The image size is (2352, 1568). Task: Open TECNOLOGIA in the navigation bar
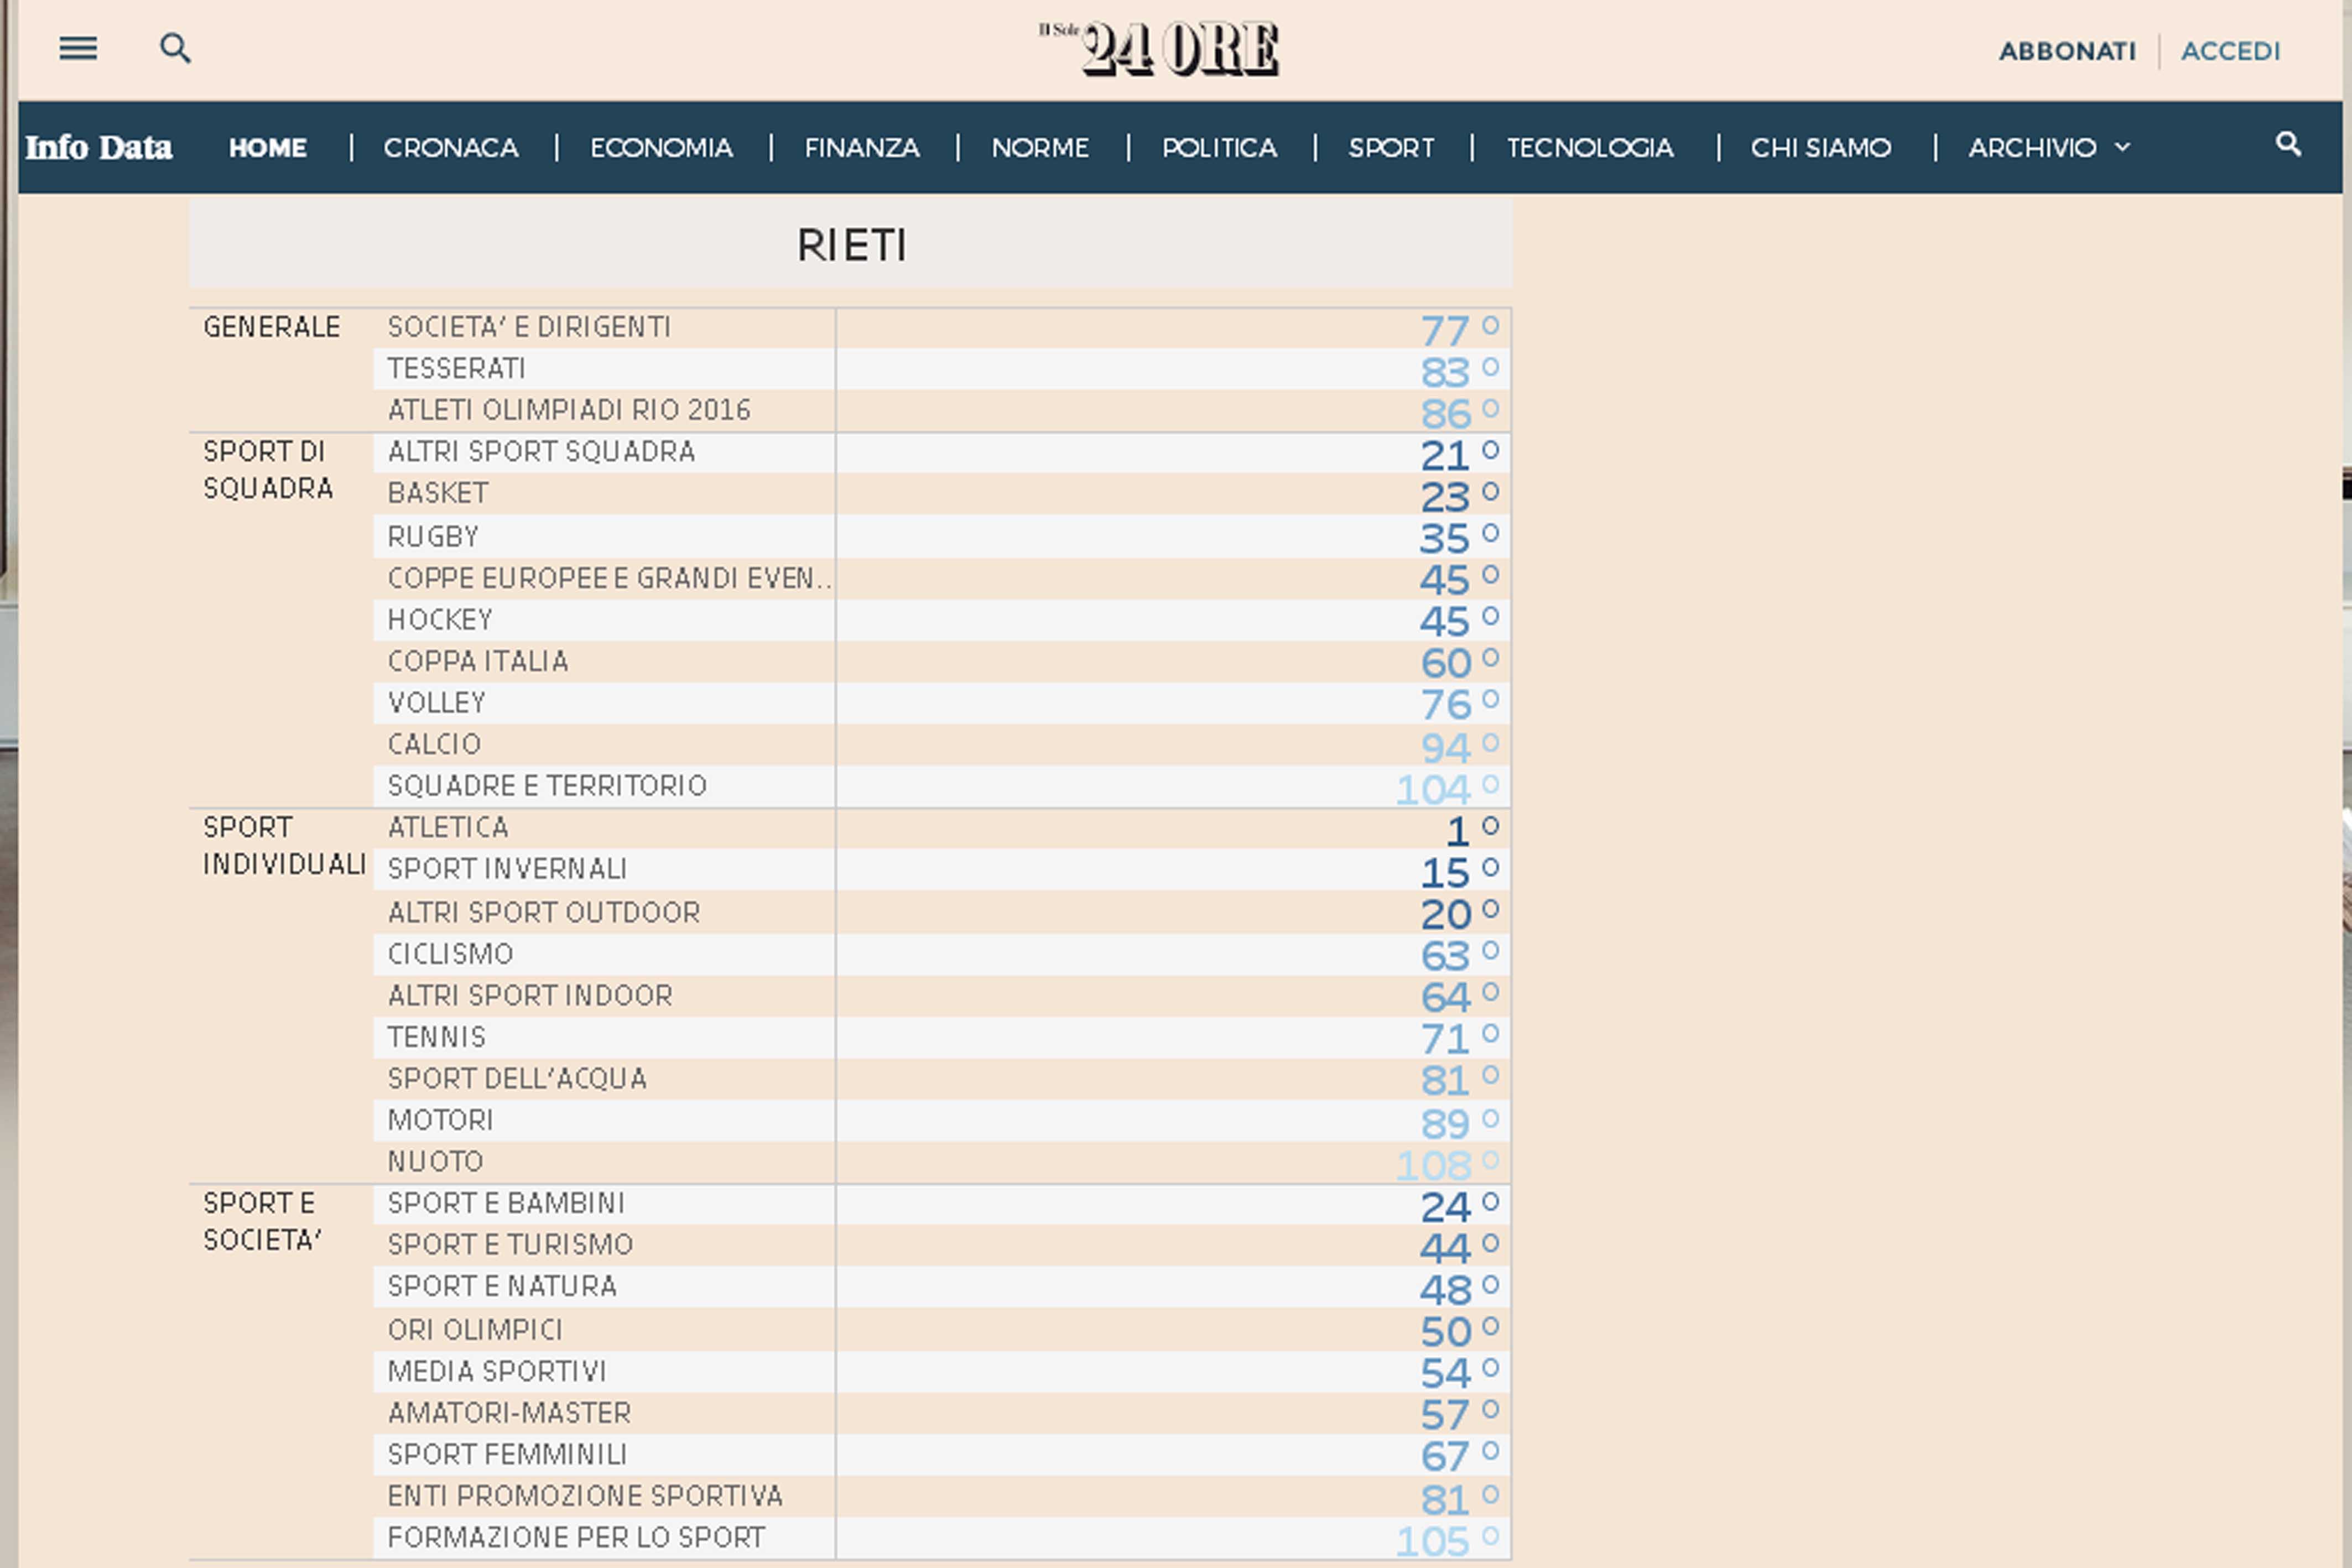tap(1589, 147)
